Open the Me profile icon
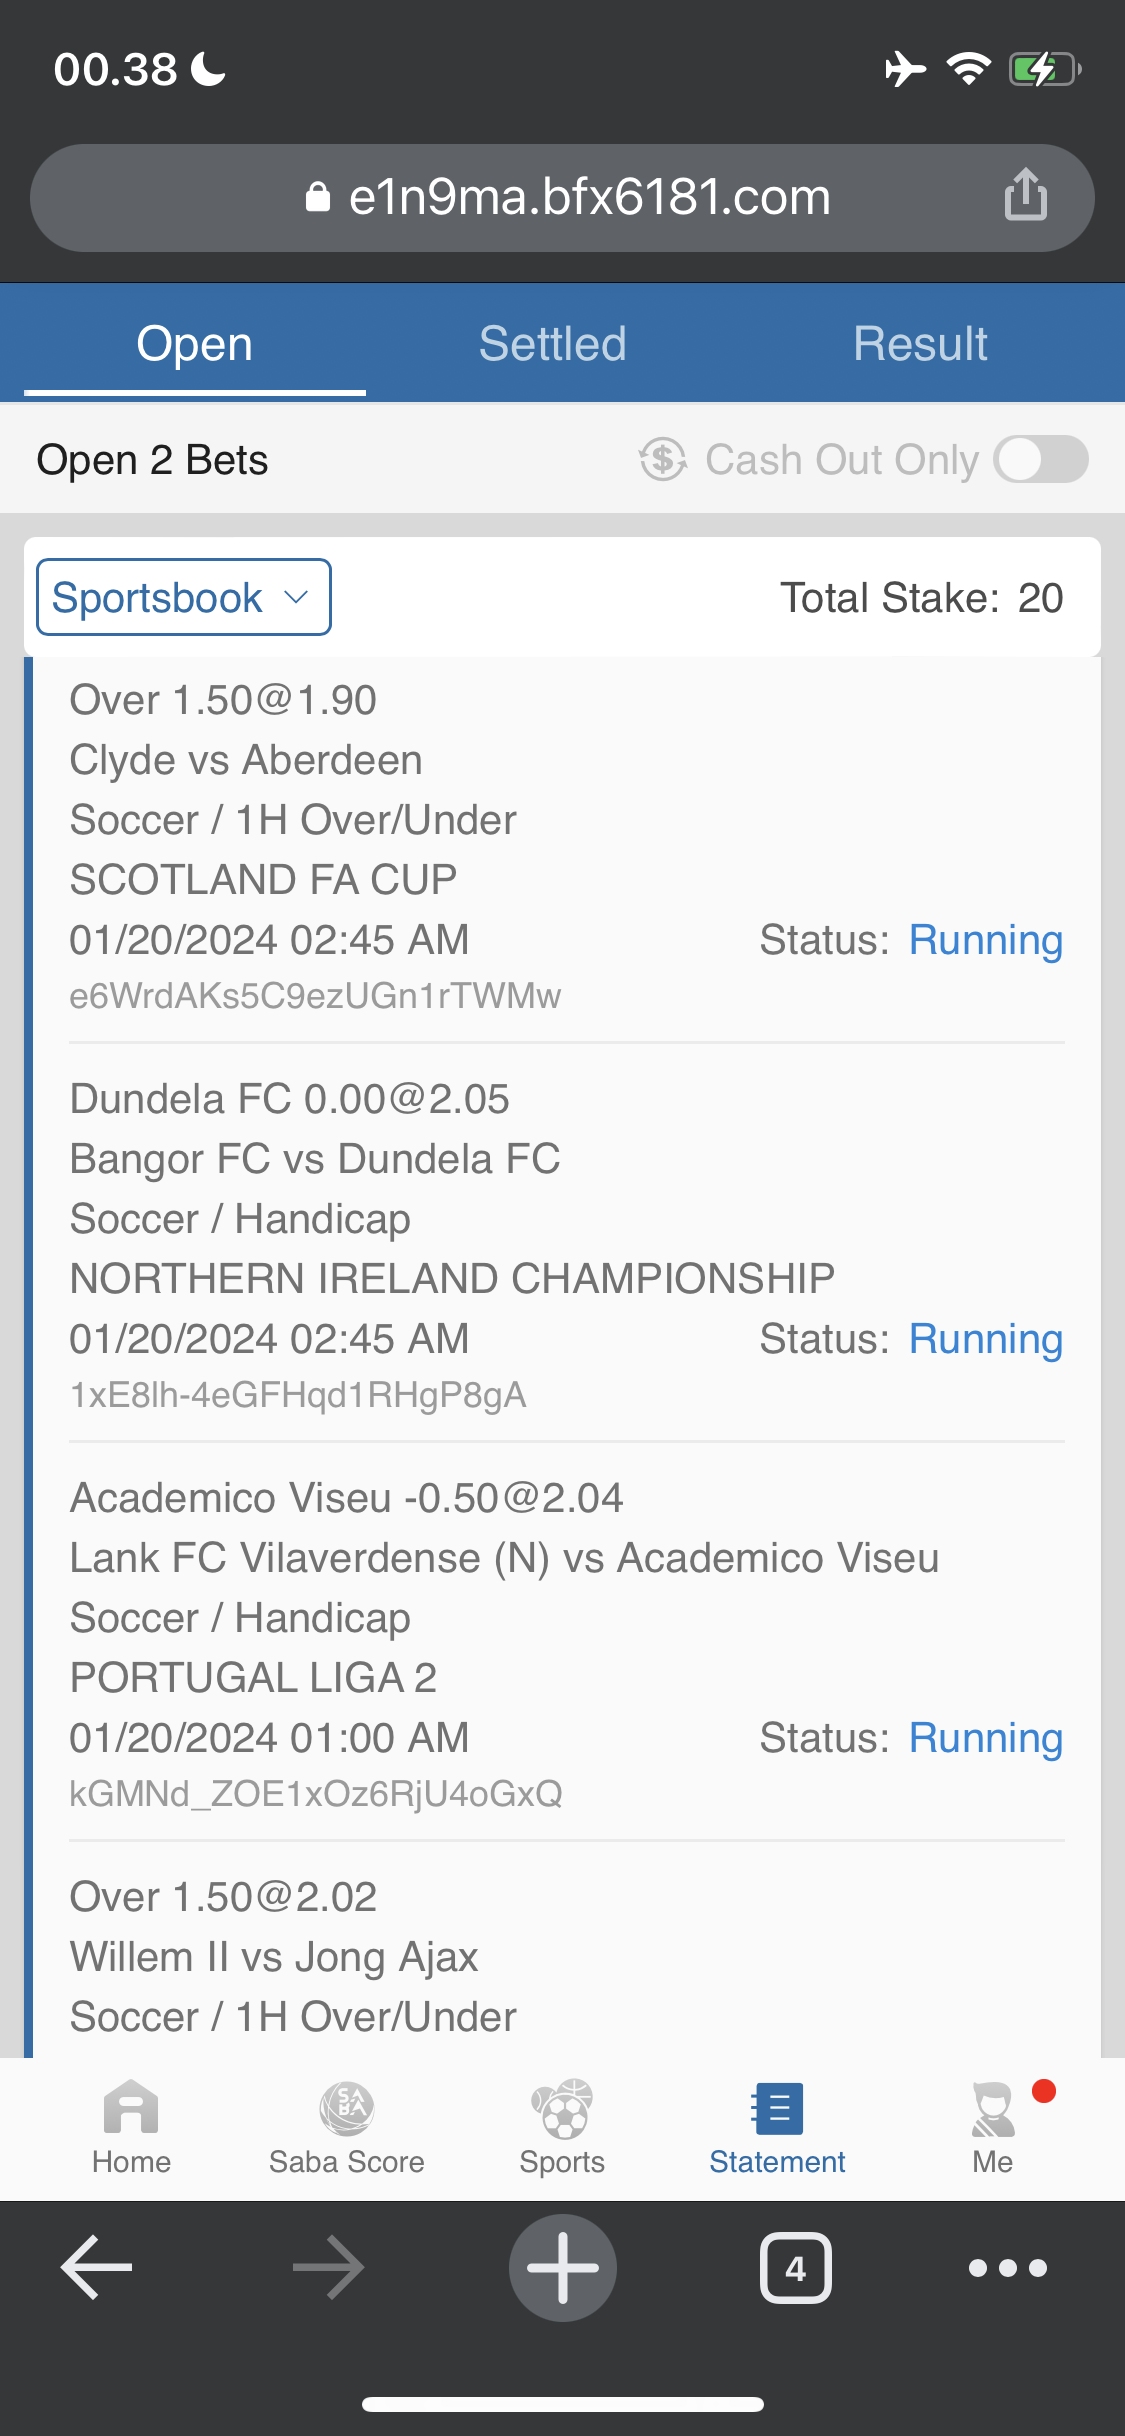 point(992,2110)
